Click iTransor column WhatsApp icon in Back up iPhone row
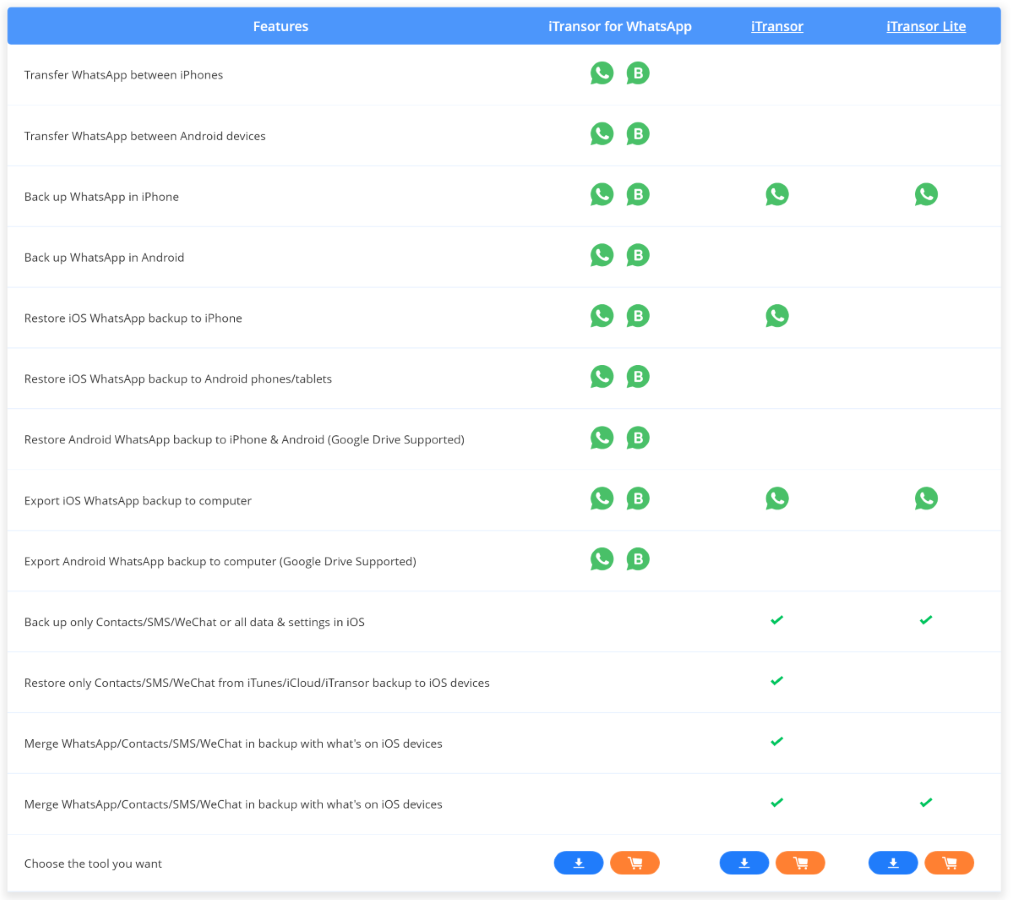 coord(777,195)
